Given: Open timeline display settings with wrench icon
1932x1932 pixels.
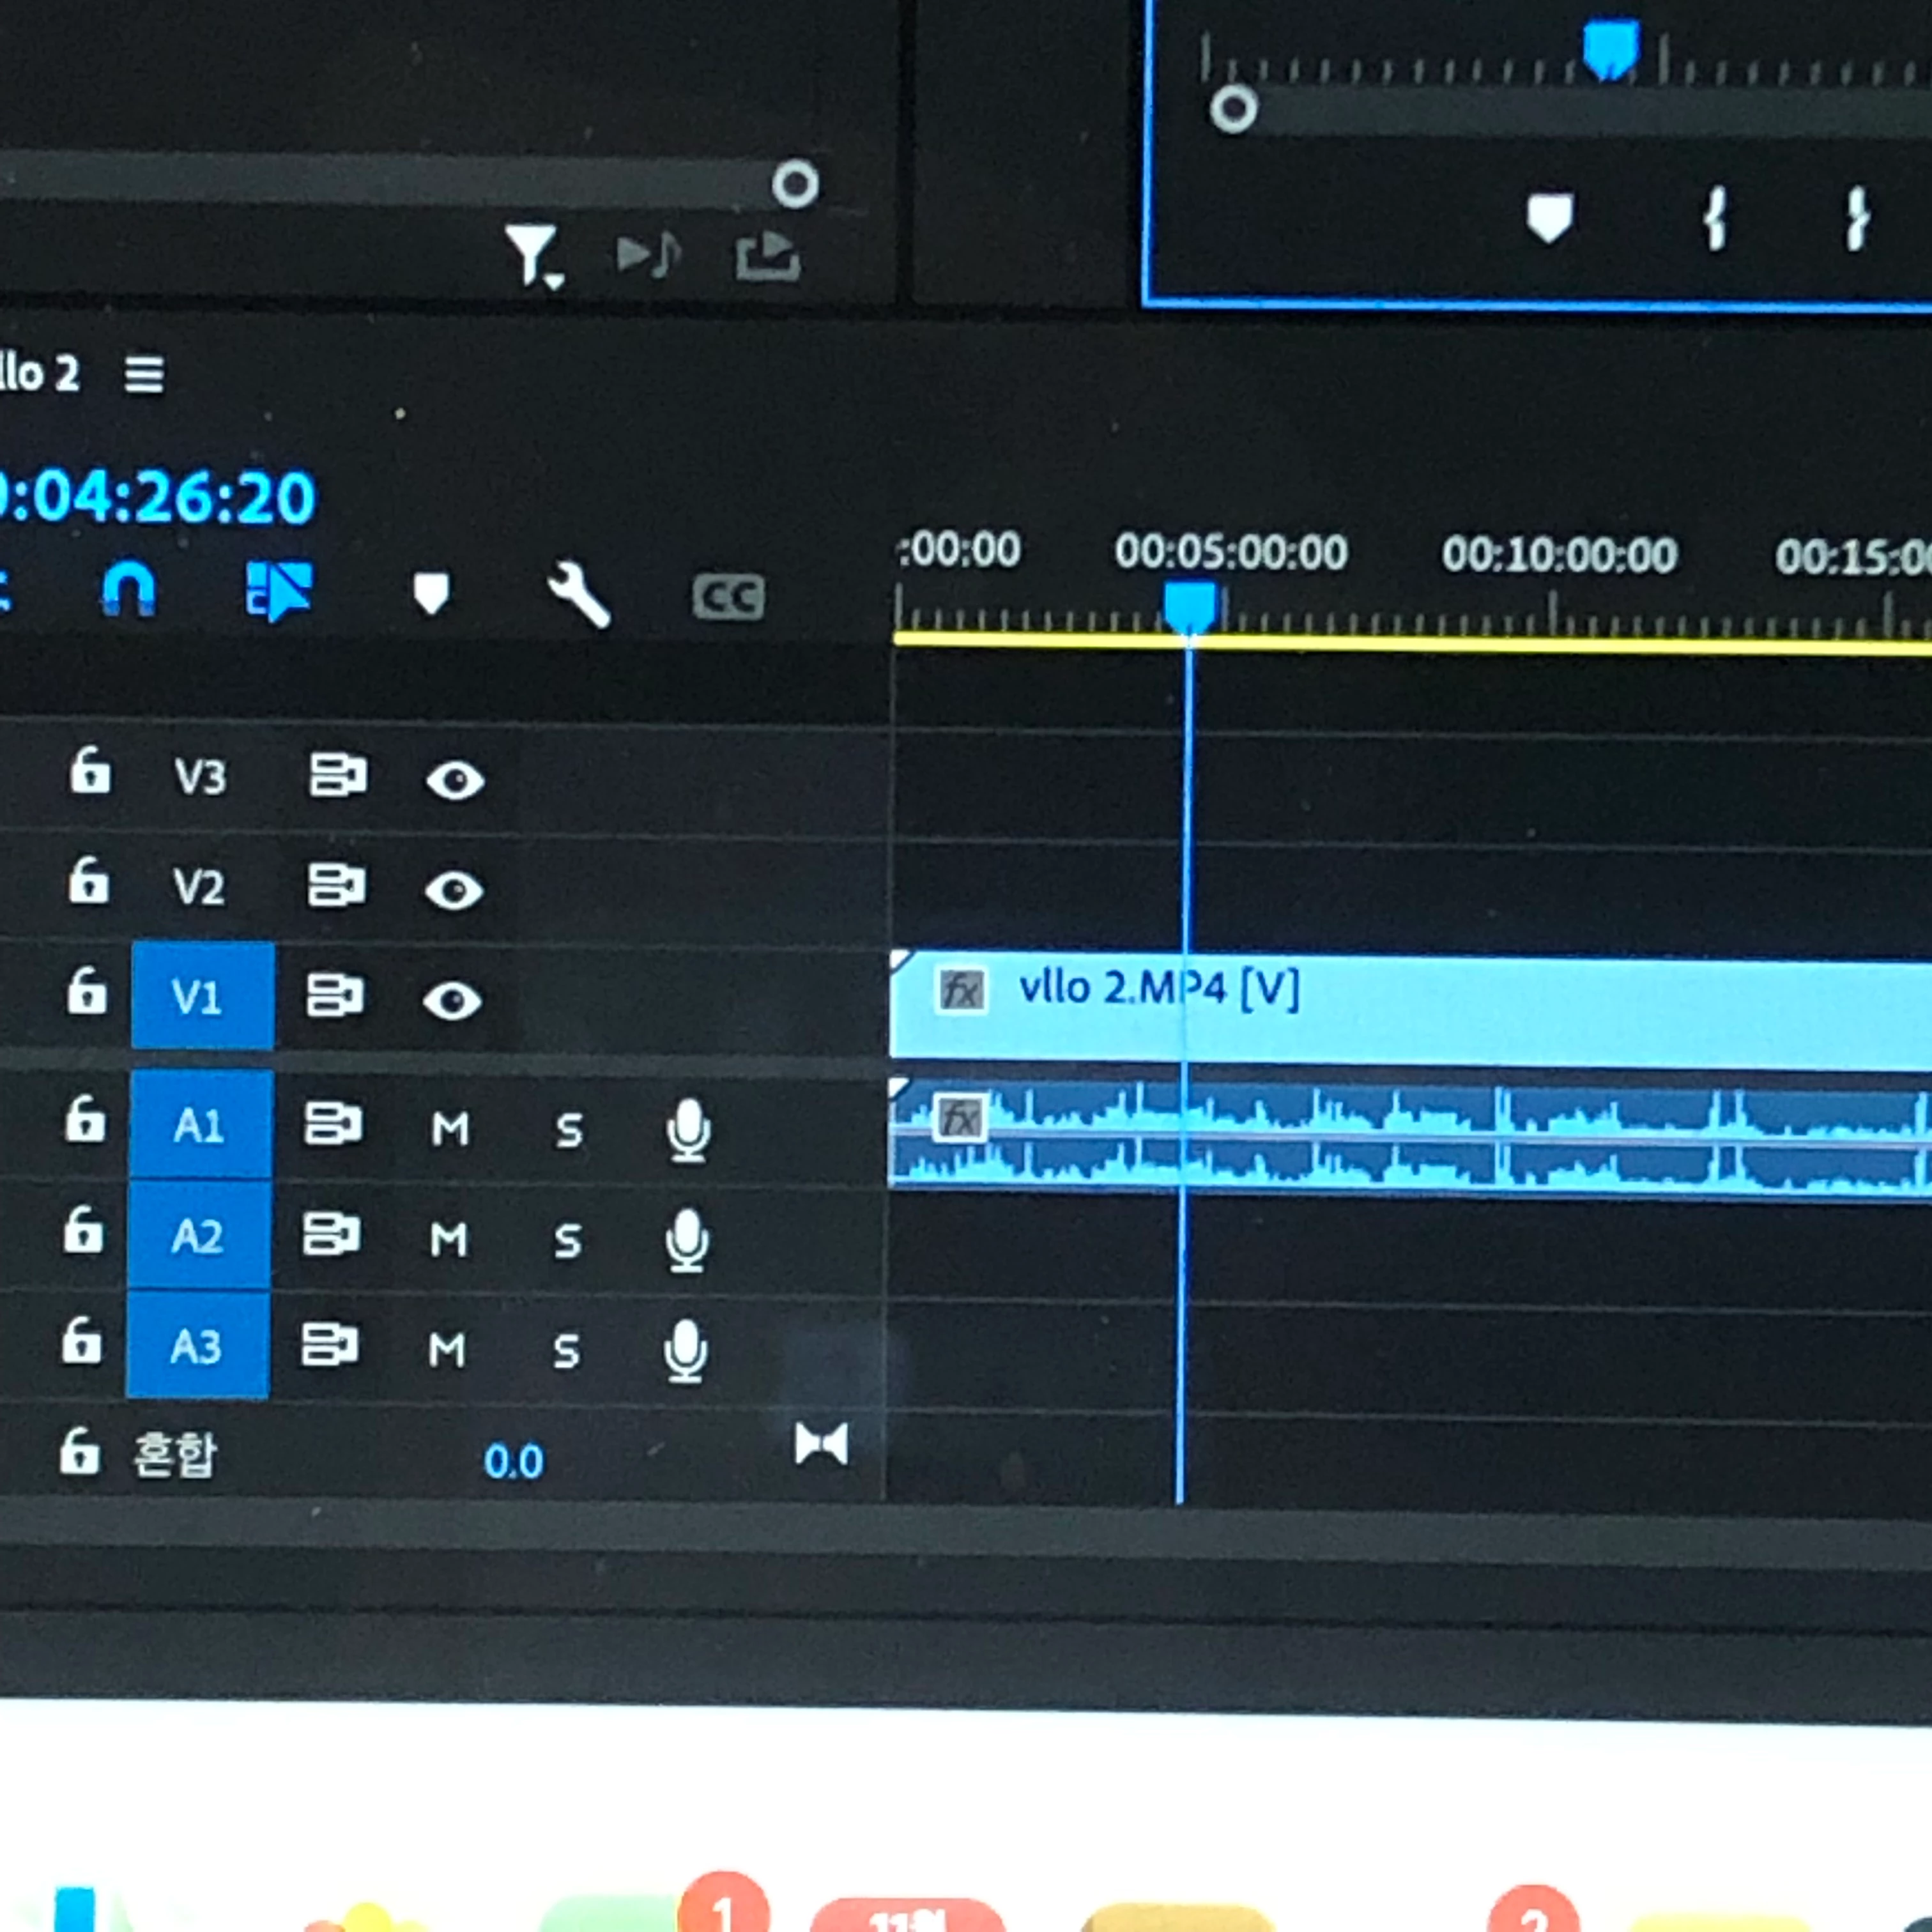Looking at the screenshot, I should [579, 594].
